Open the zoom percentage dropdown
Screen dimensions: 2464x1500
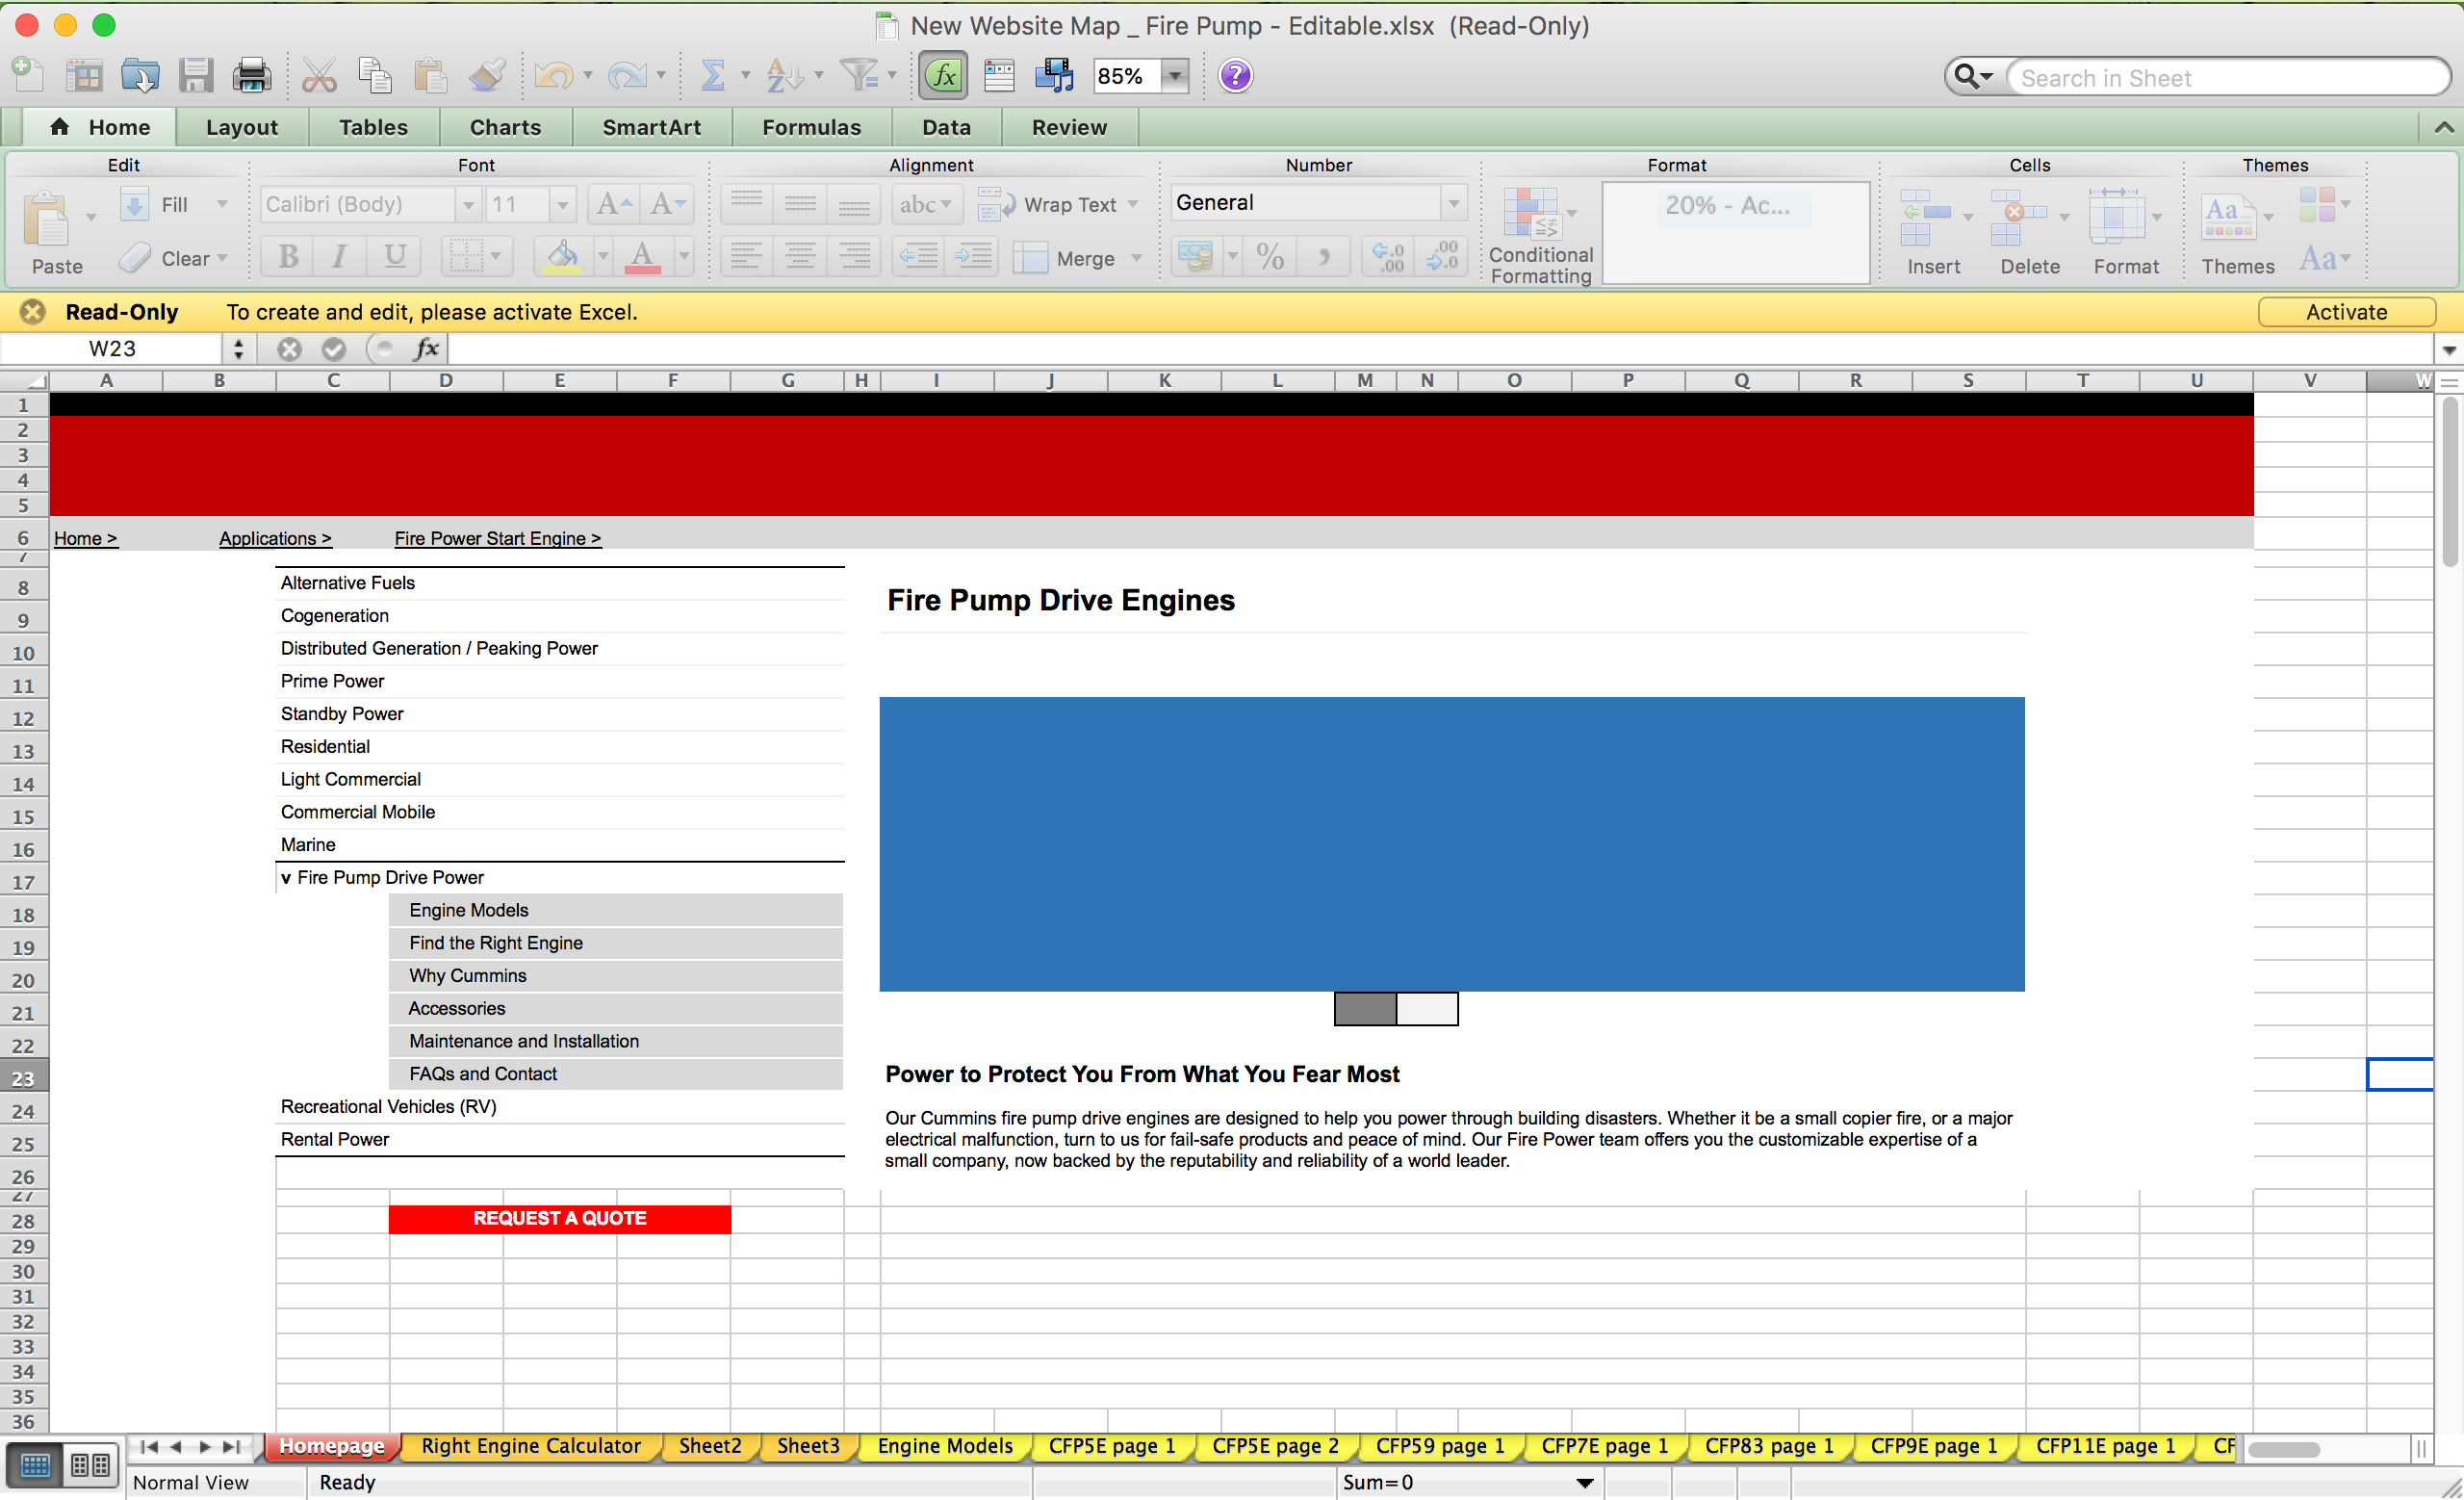coord(1175,76)
